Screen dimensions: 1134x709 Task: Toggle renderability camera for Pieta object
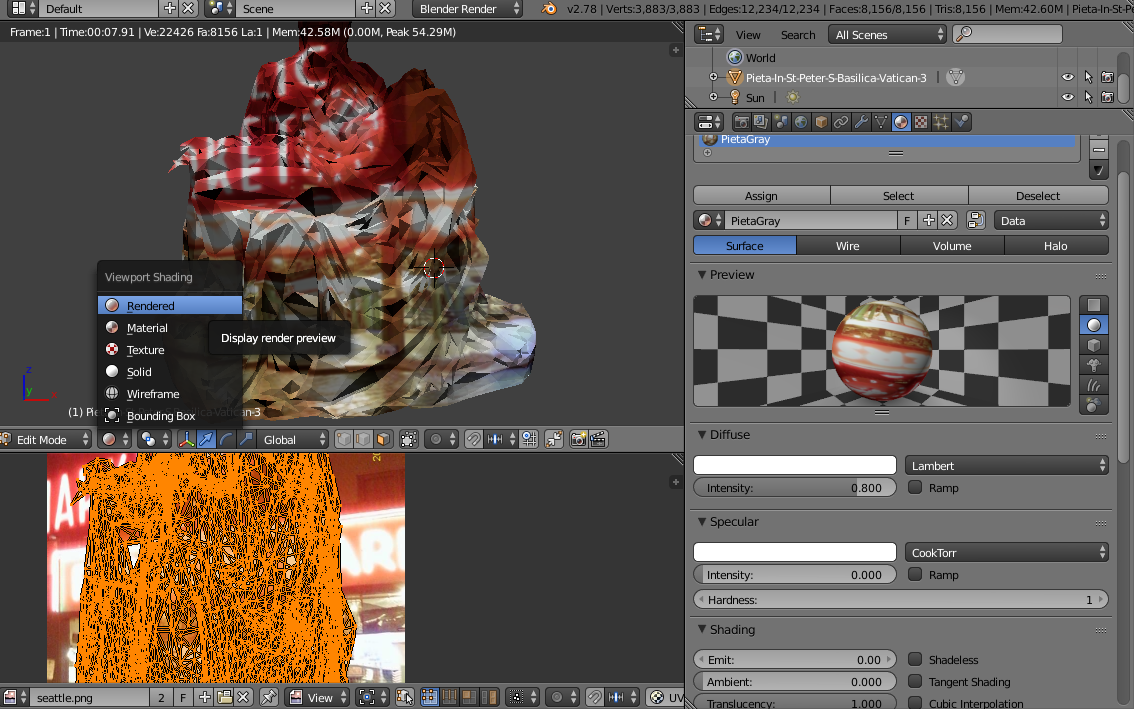point(1107,77)
